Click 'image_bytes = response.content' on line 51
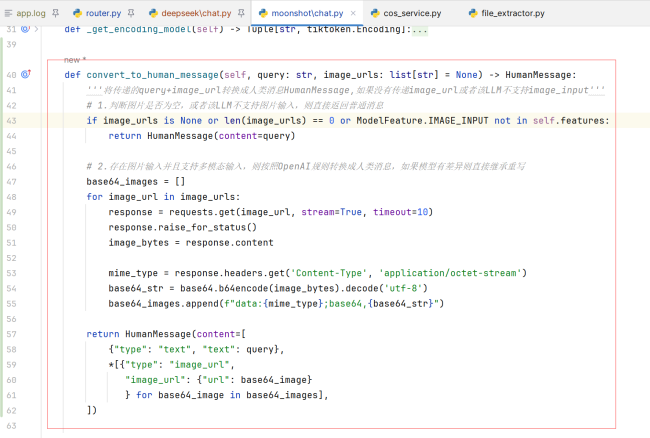 [x=191, y=242]
